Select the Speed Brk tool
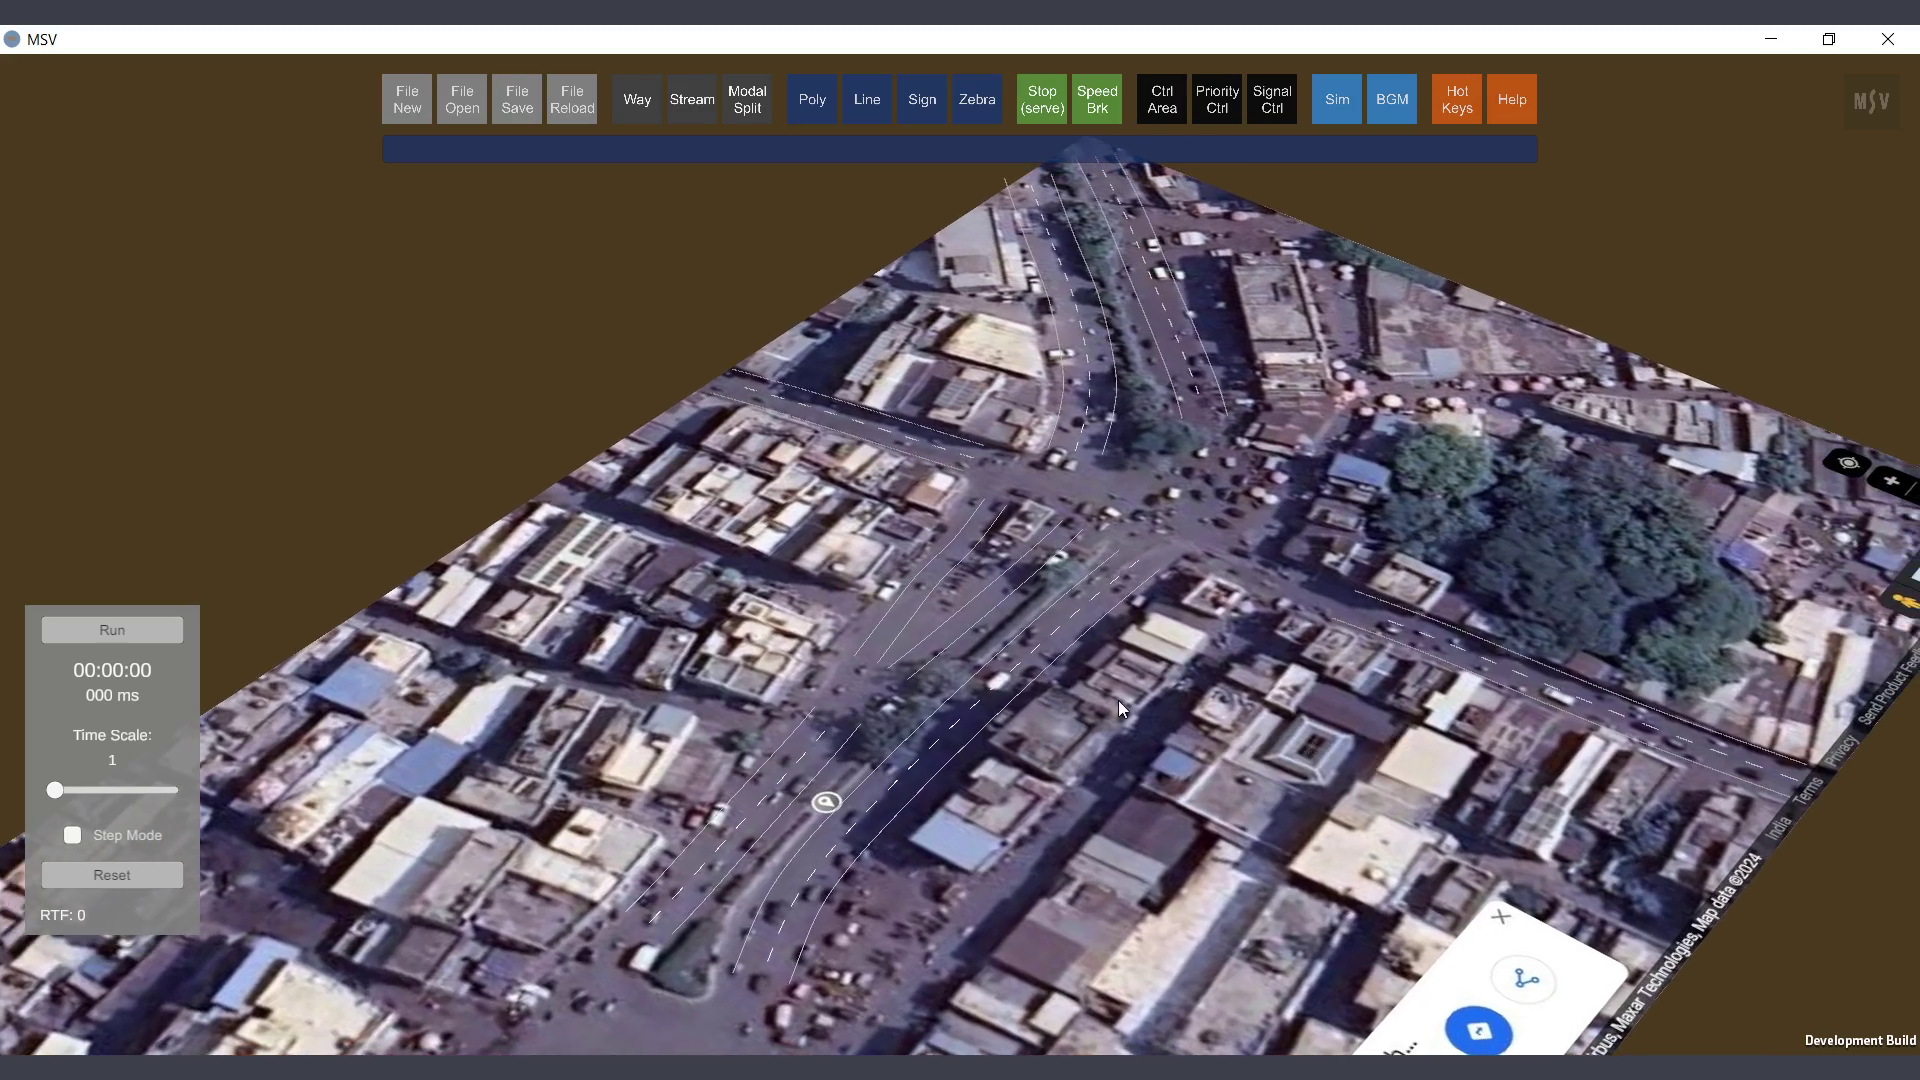1920x1080 pixels. coord(1097,99)
